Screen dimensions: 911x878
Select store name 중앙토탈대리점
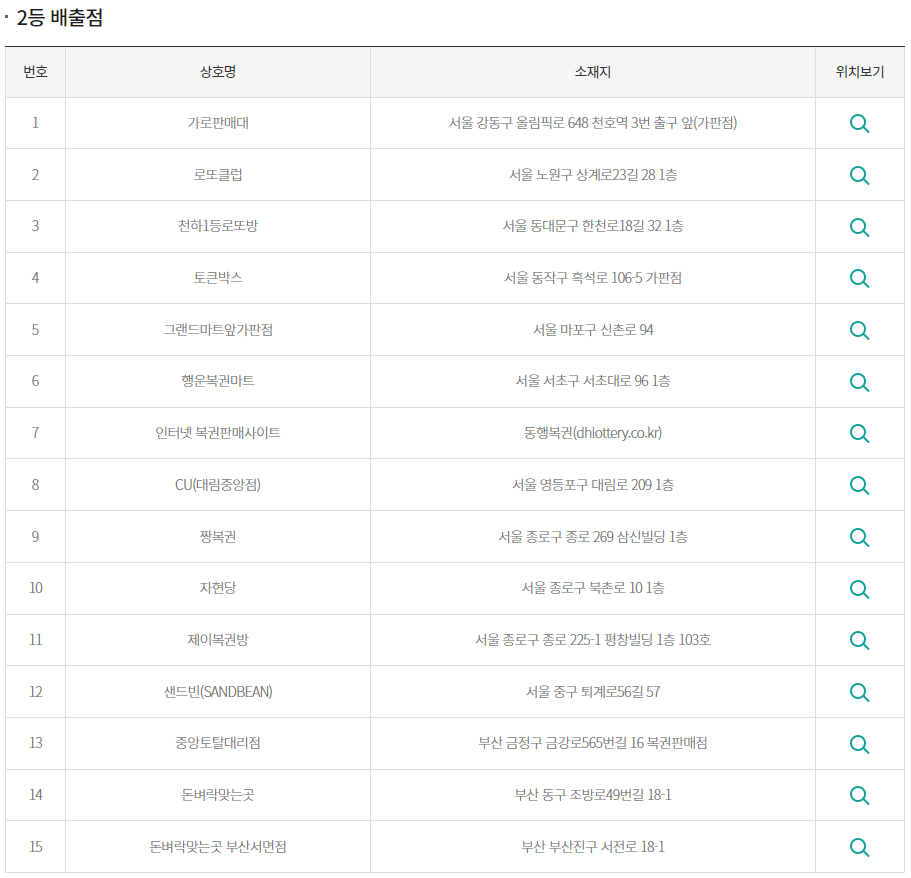pos(218,743)
